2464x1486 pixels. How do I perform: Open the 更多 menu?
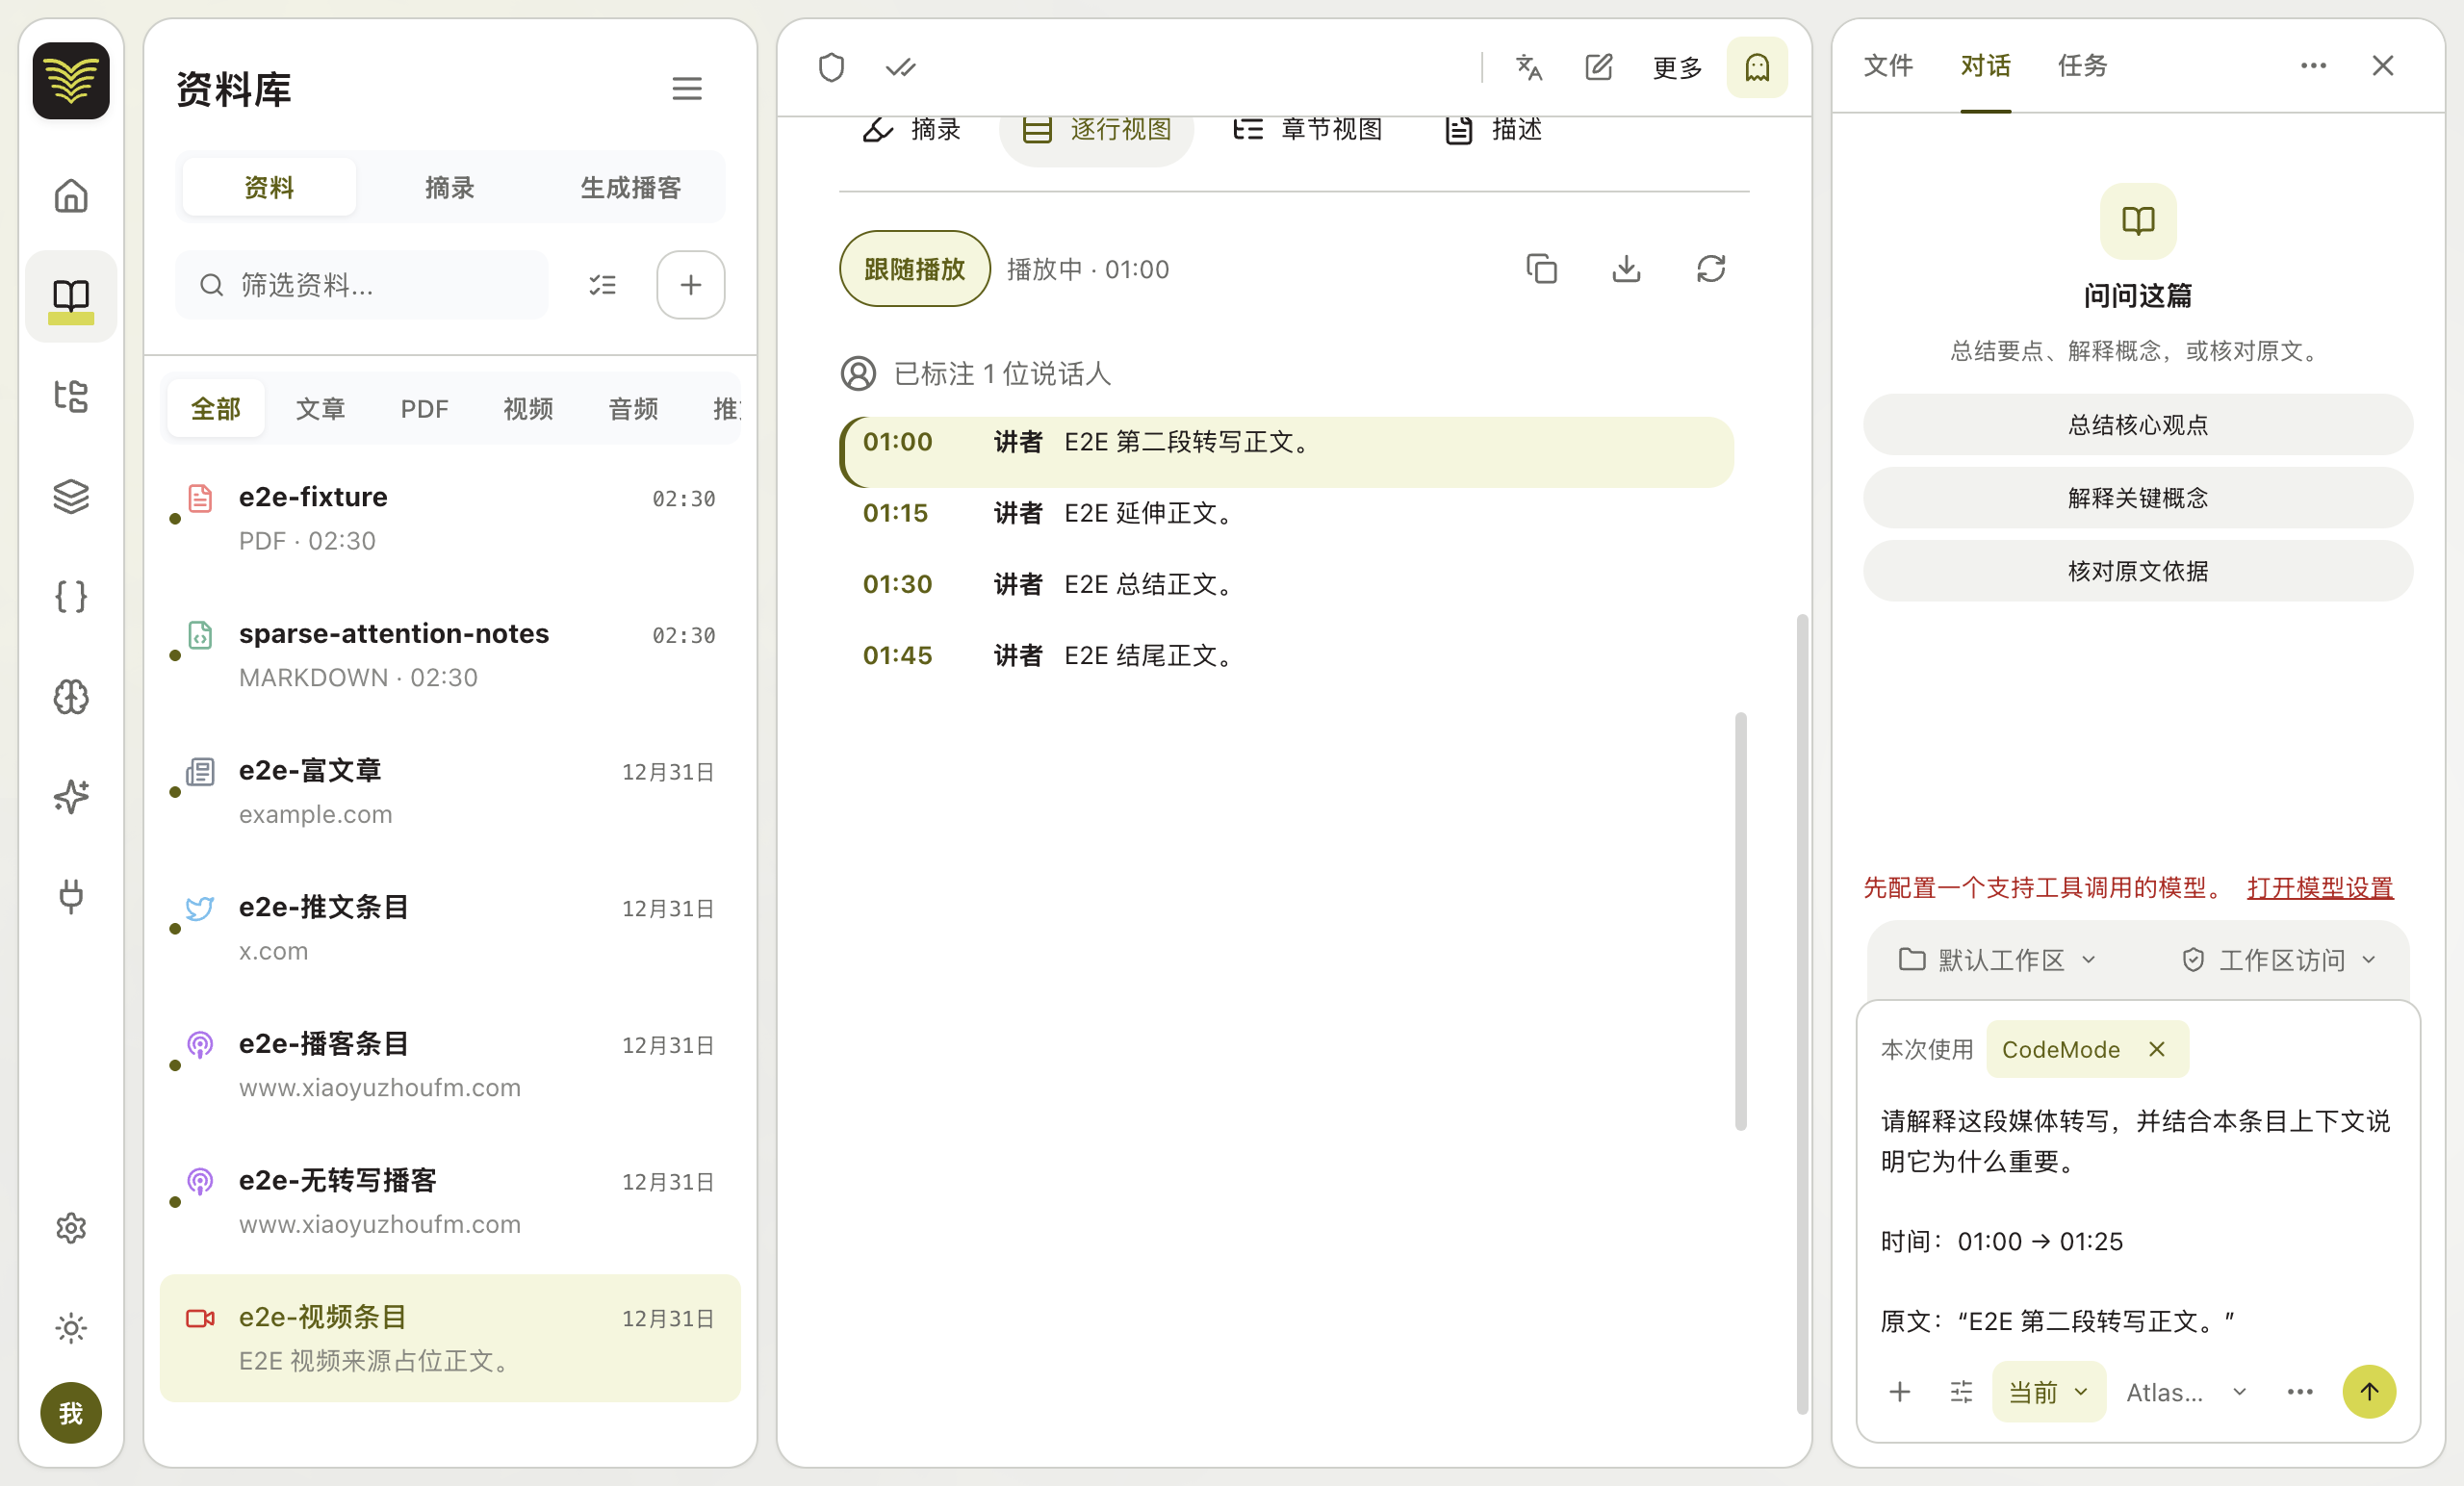(x=1678, y=67)
